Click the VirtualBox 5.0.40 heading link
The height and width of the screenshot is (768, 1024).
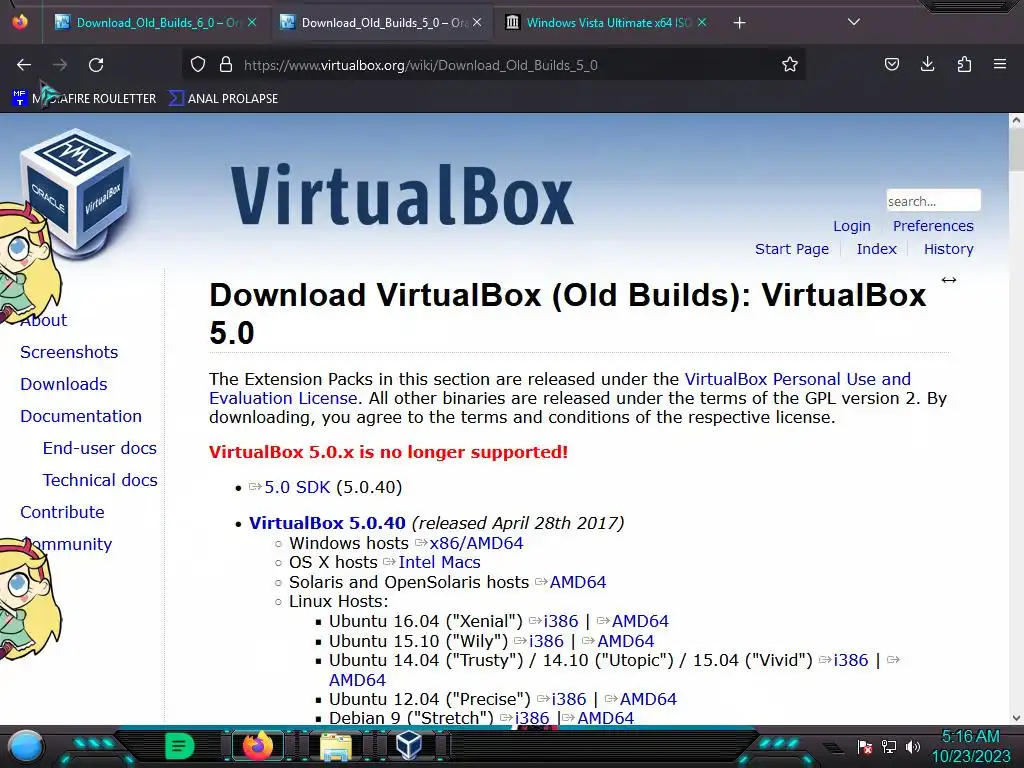(327, 523)
